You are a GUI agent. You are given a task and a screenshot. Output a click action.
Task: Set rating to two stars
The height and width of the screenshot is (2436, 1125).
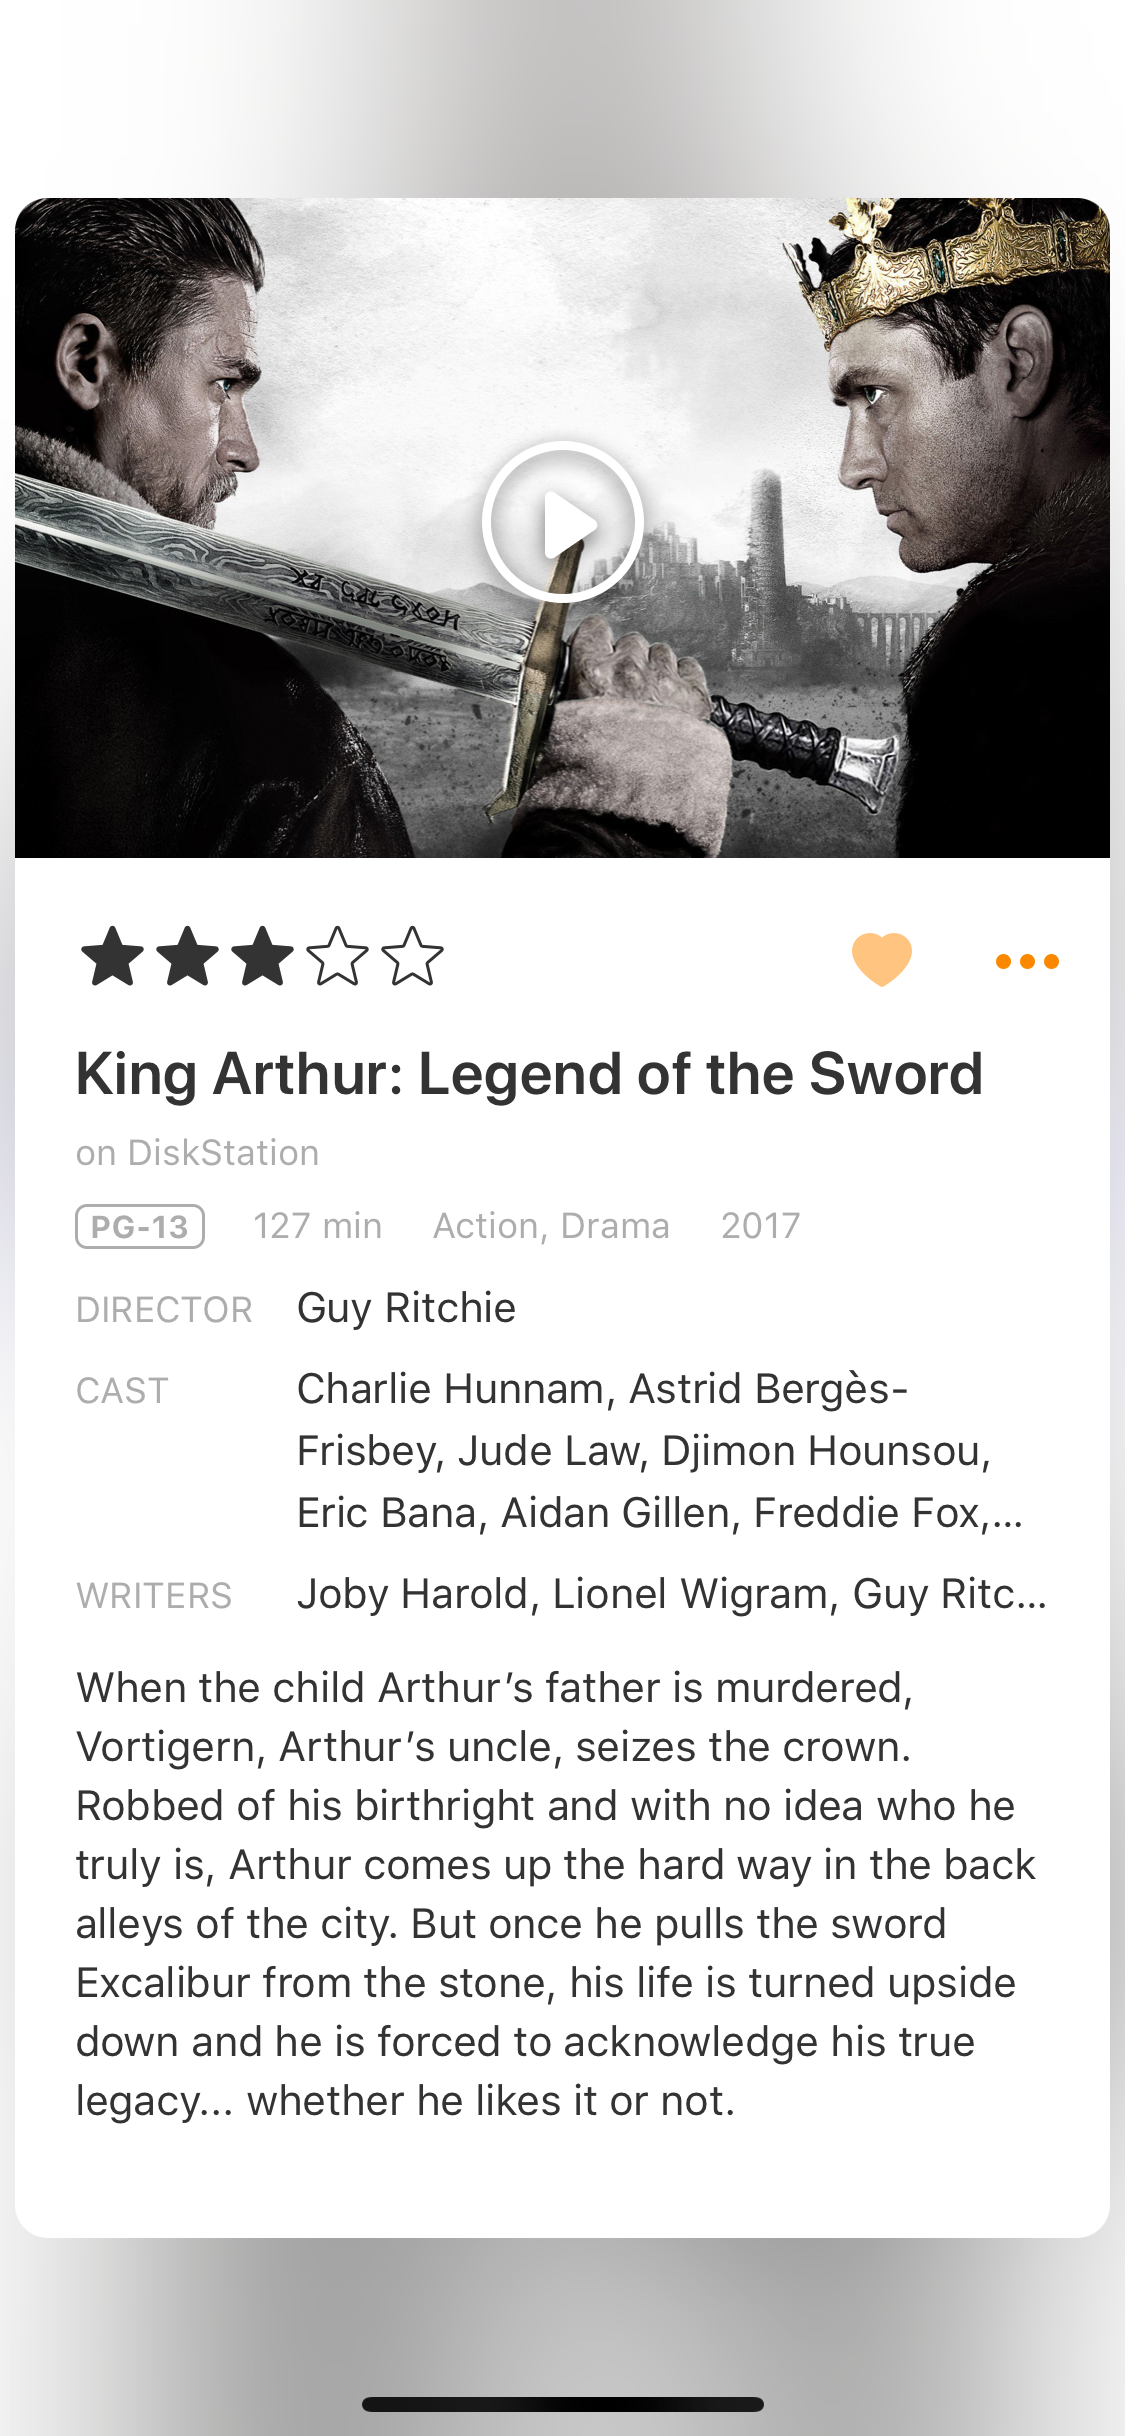(x=187, y=957)
